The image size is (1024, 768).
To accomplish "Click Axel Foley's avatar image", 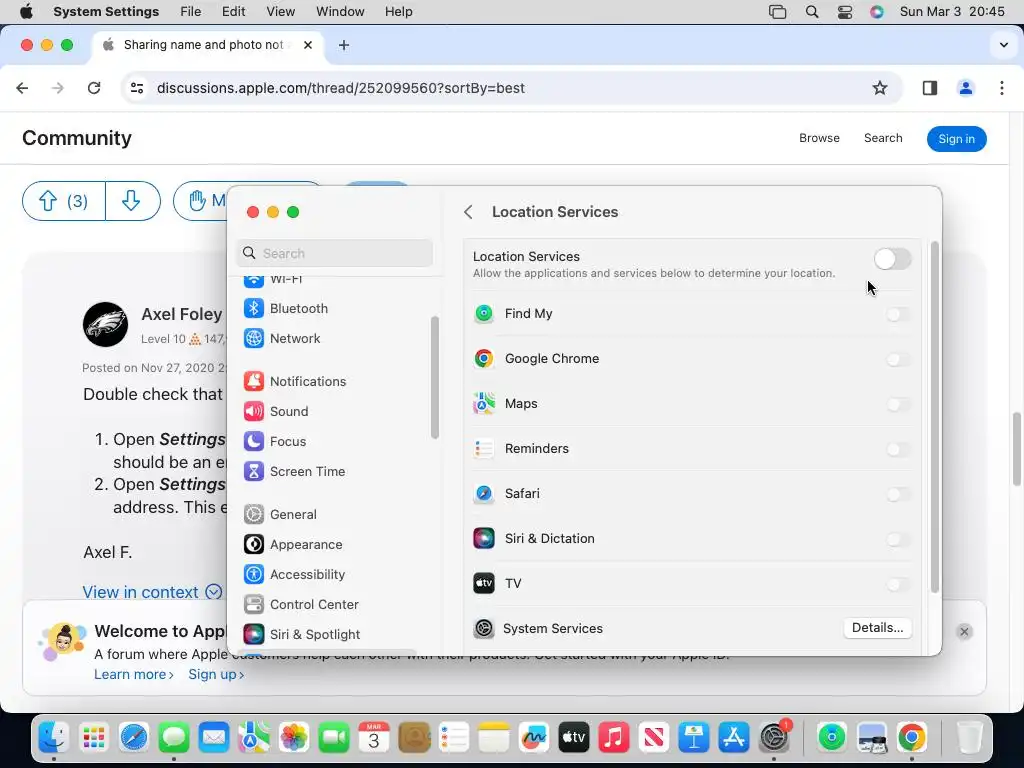I will [105, 324].
